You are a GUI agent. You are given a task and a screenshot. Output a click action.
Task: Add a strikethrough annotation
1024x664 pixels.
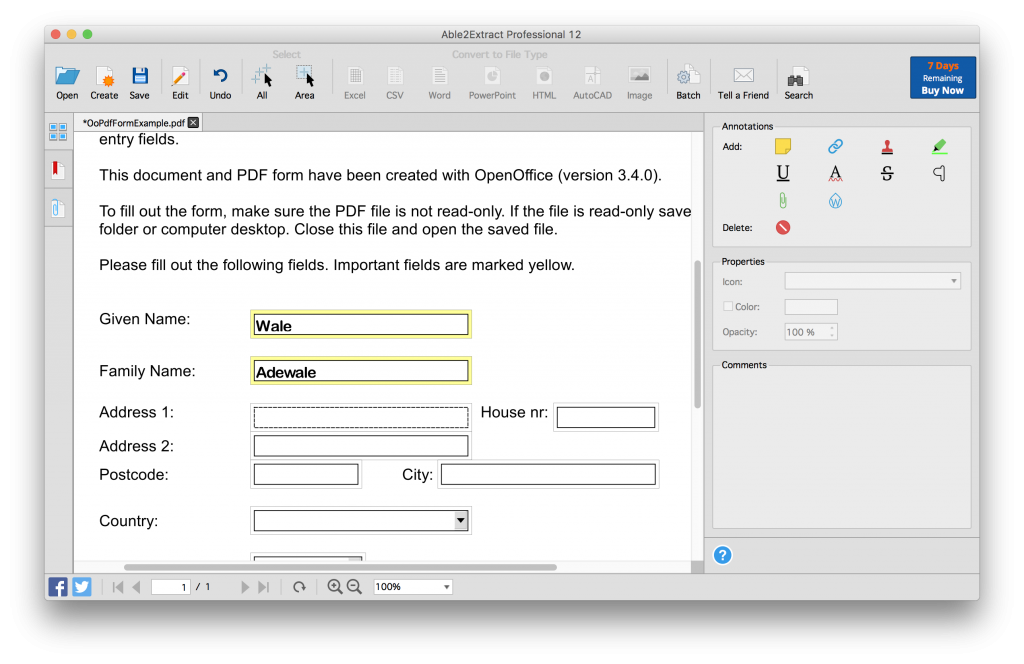887,173
